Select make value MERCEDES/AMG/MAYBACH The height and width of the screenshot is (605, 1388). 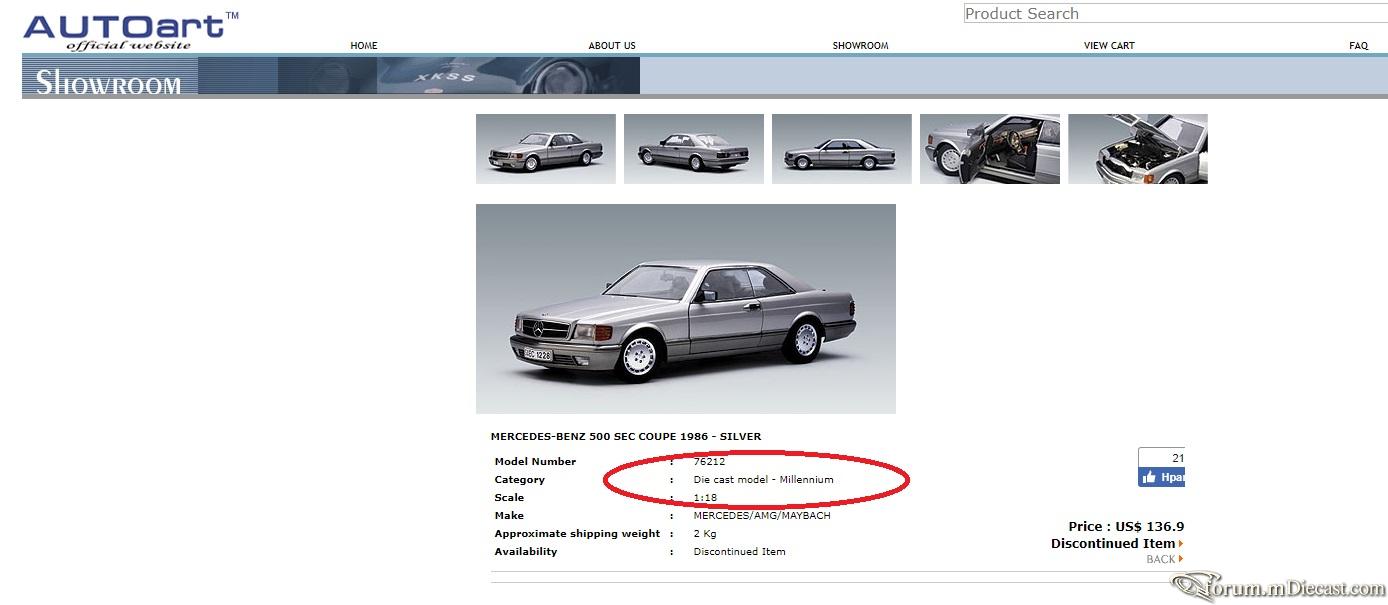(x=762, y=516)
